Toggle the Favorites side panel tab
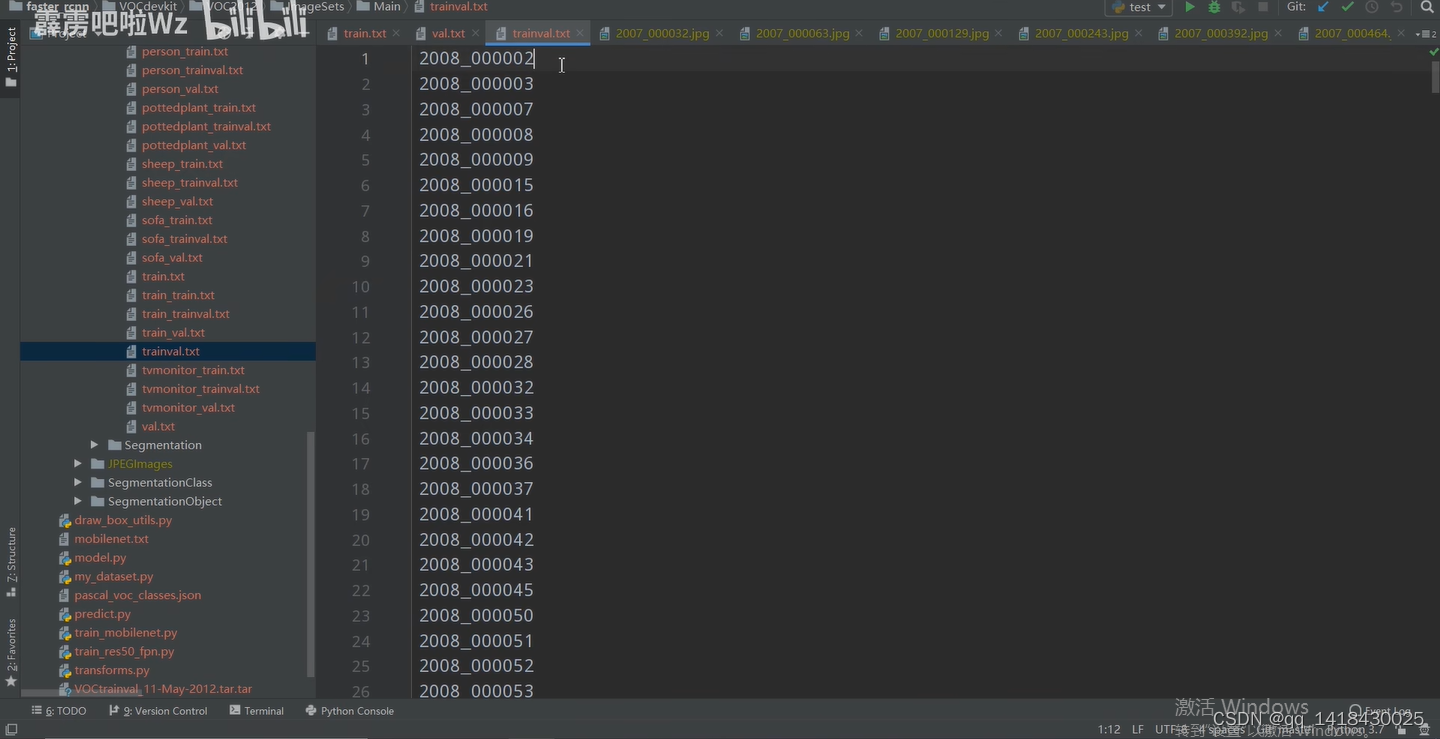Viewport: 1440px width, 739px height. [11, 652]
